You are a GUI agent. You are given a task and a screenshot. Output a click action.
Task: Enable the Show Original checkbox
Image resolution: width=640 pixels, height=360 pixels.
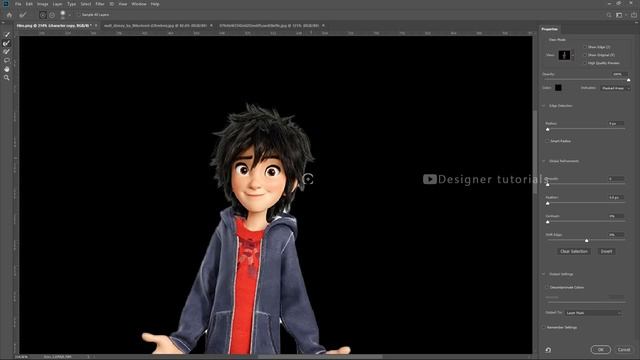[x=585, y=55]
